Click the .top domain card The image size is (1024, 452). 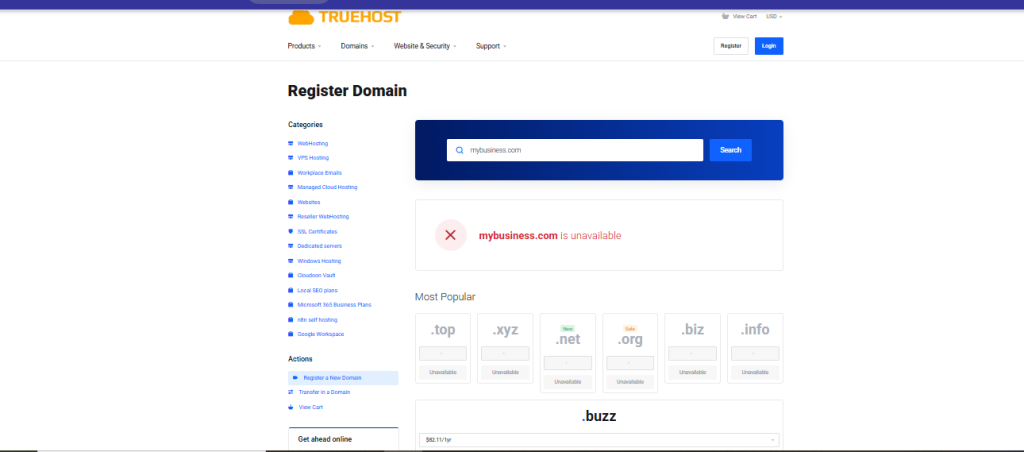pyautogui.click(x=443, y=348)
